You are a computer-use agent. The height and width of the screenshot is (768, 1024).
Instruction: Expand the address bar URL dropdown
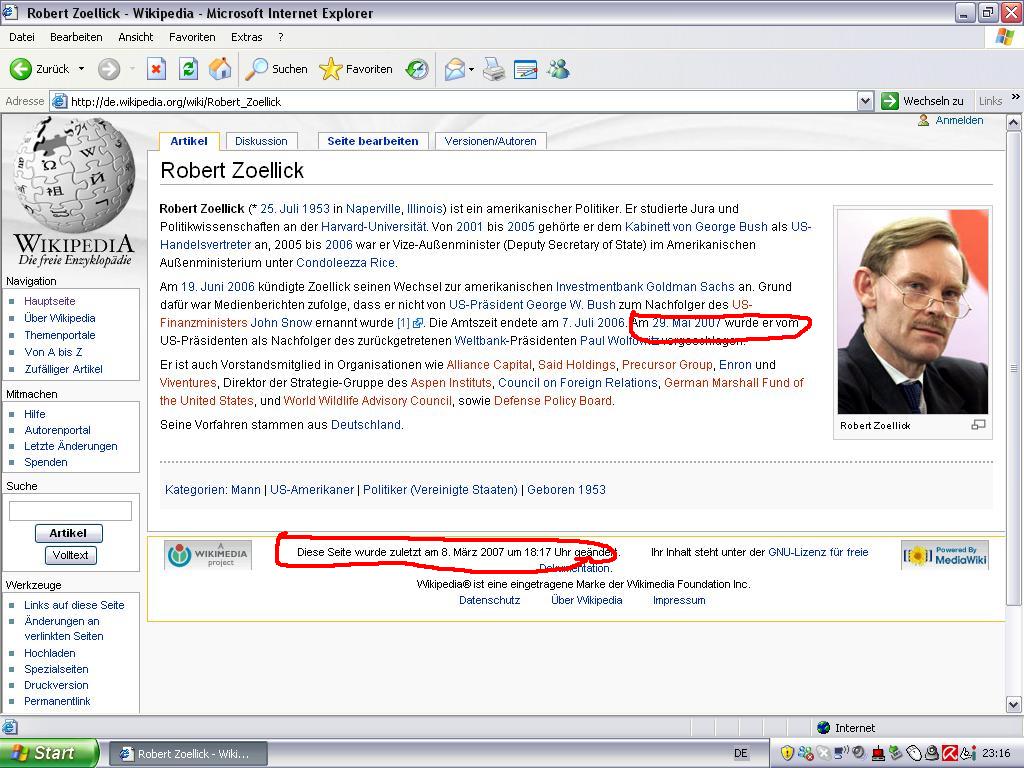pyautogui.click(x=865, y=101)
